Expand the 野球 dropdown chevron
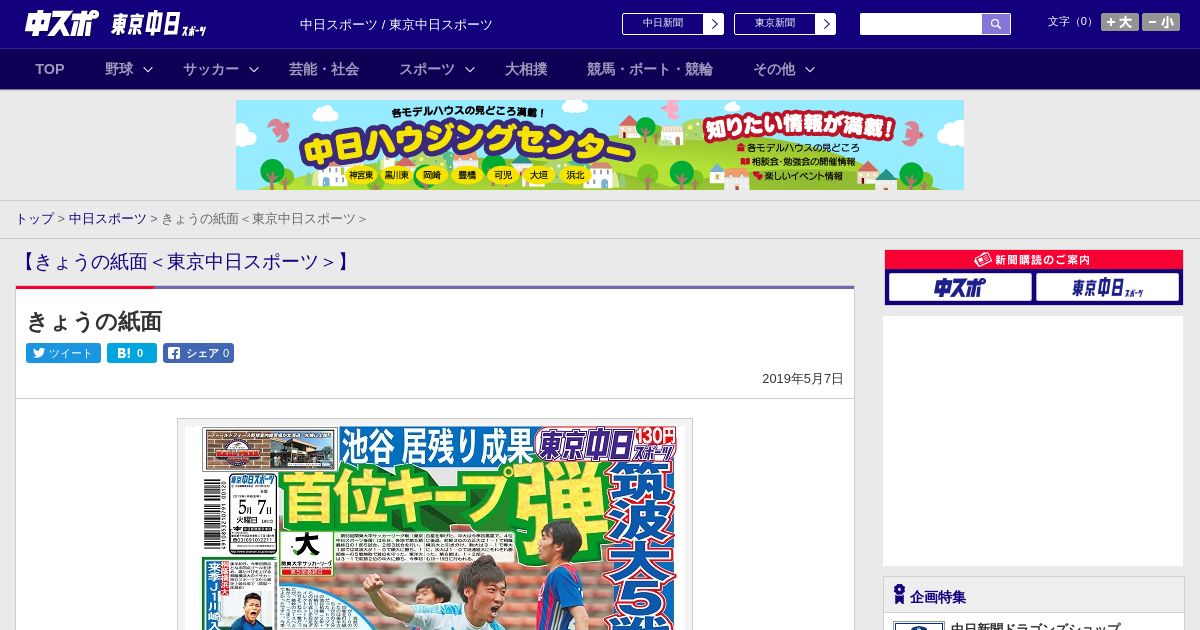 pyautogui.click(x=148, y=69)
